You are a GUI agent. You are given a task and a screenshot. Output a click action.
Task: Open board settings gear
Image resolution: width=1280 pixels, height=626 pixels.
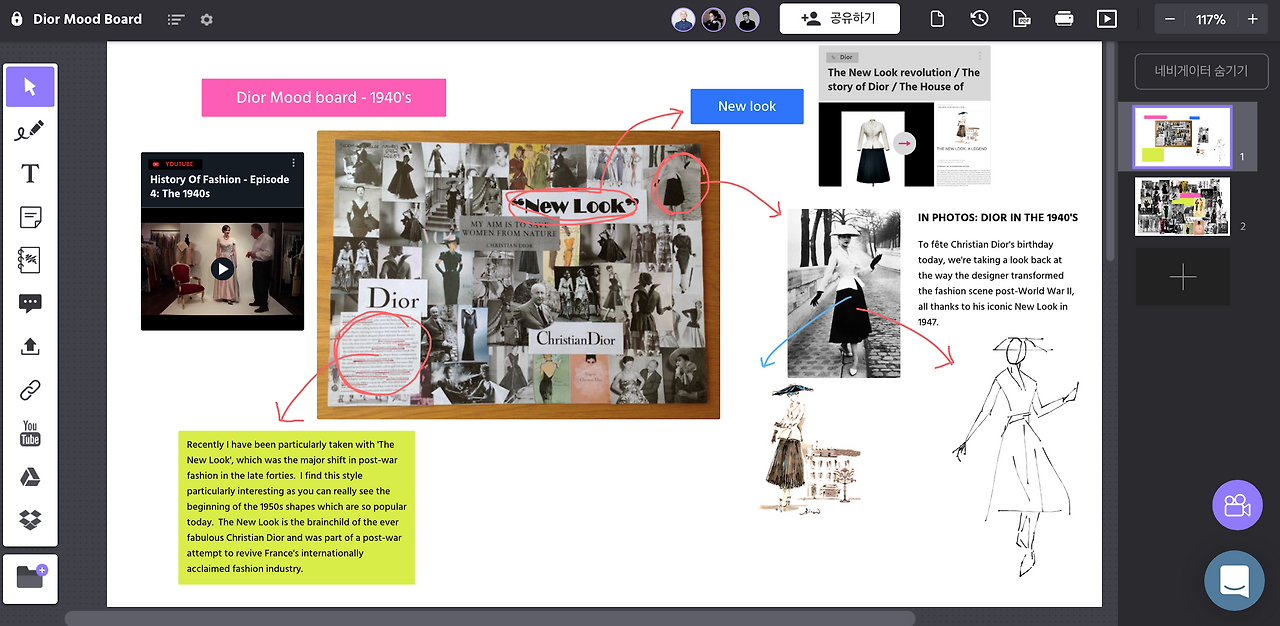pos(207,19)
